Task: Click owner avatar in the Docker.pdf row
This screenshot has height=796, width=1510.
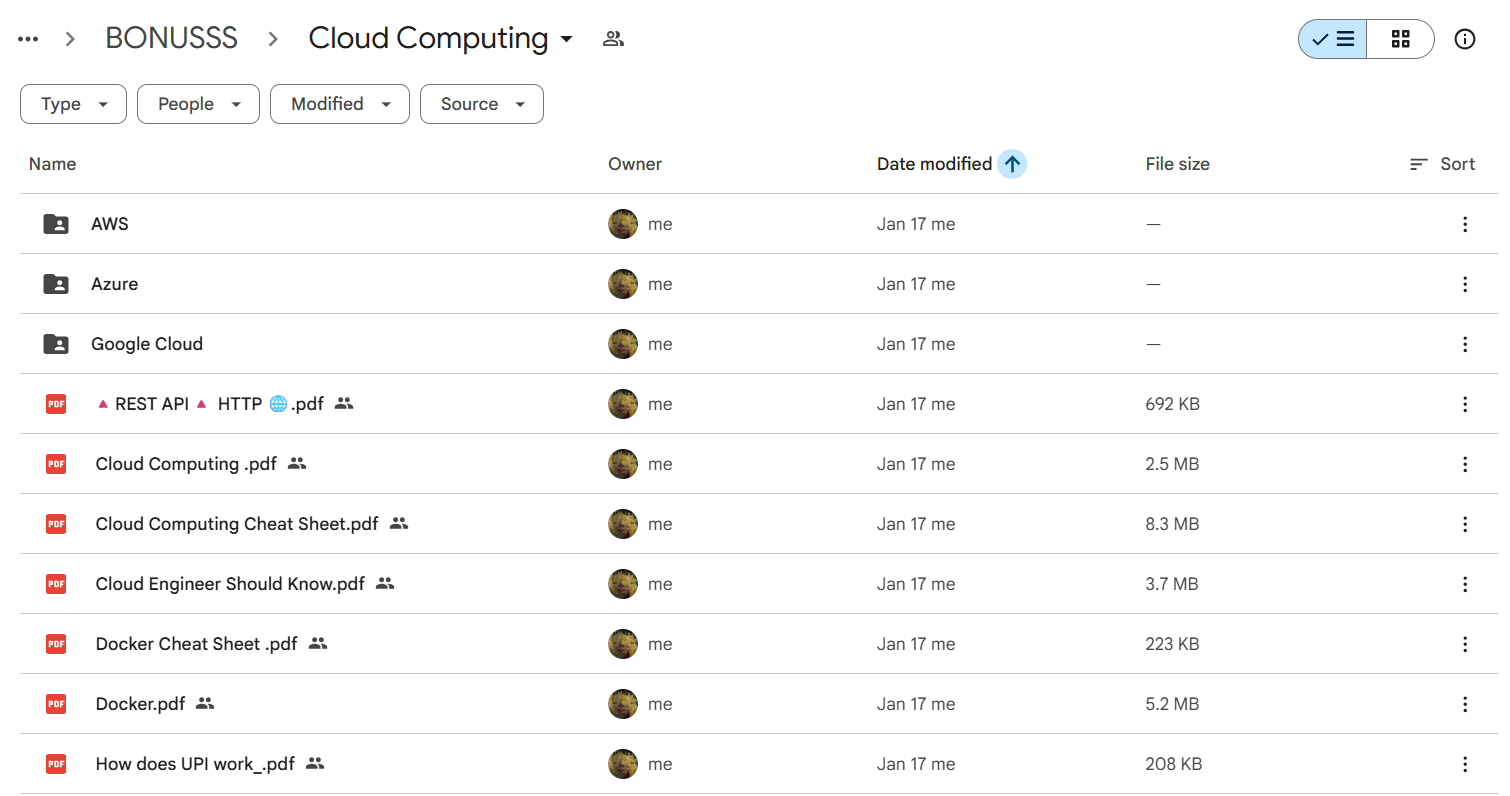Action: (623, 704)
